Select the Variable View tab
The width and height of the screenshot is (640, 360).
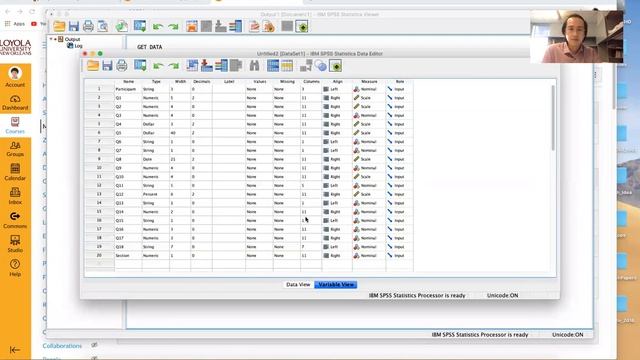tap(336, 284)
